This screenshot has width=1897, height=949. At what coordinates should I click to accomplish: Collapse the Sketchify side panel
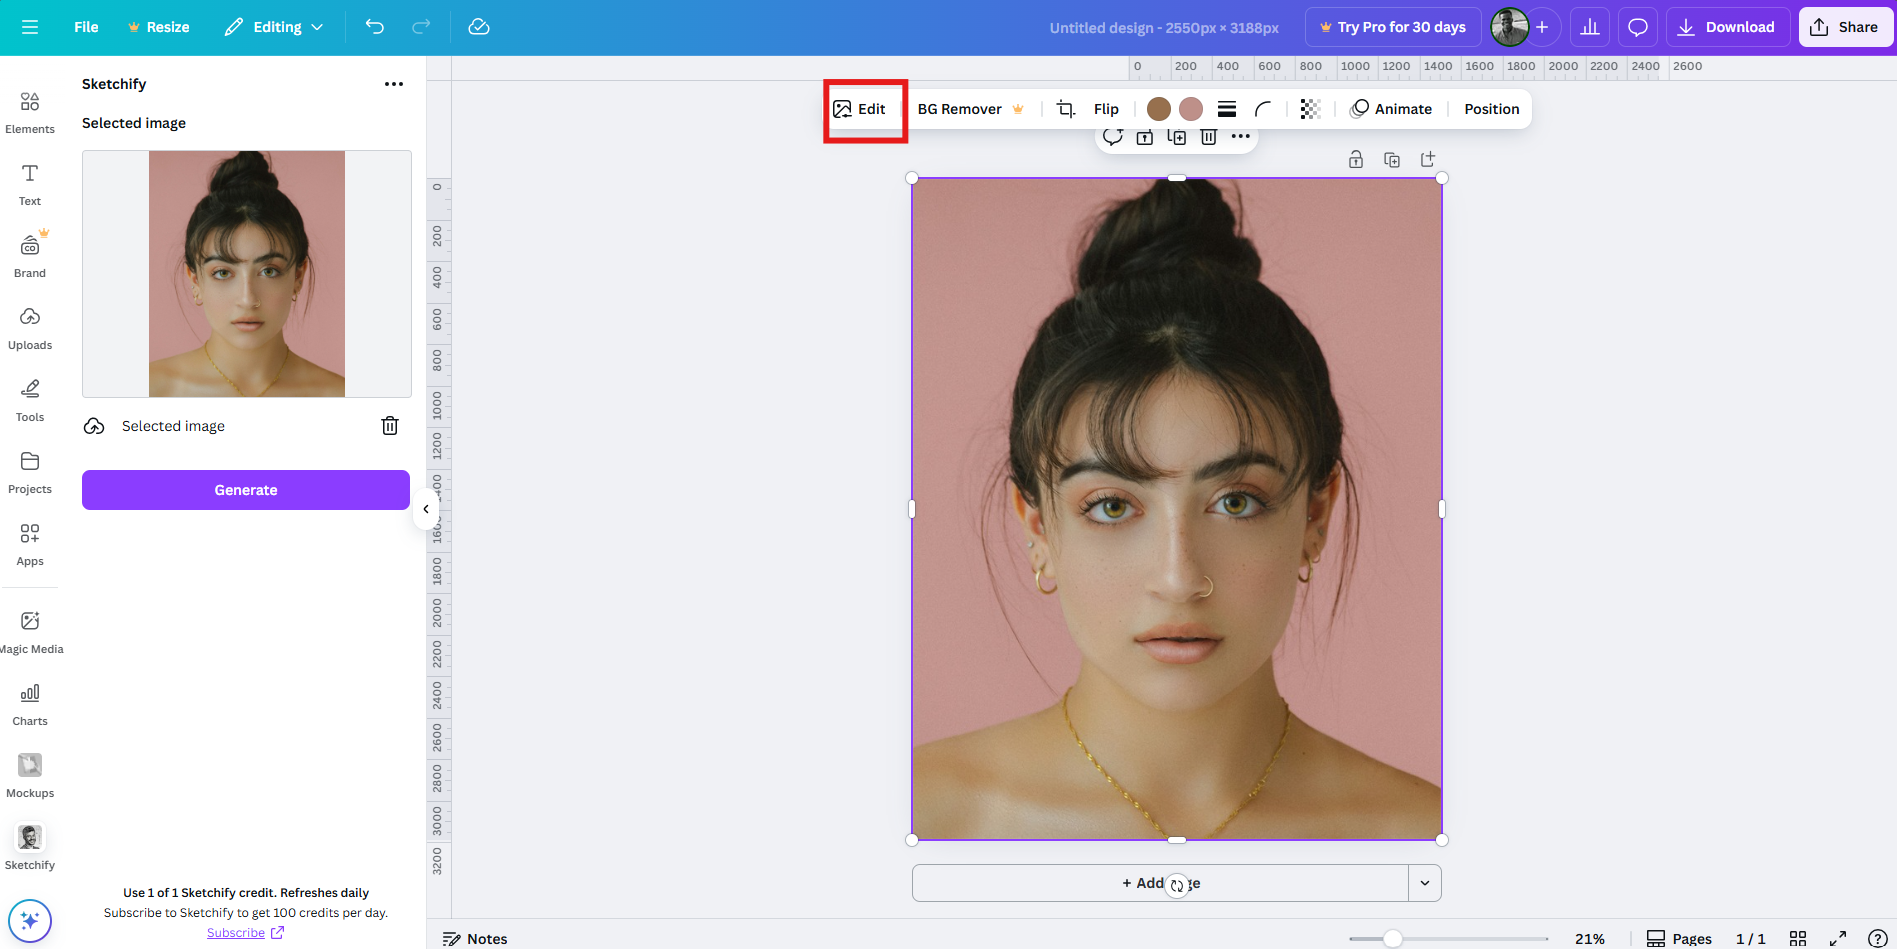coord(426,509)
